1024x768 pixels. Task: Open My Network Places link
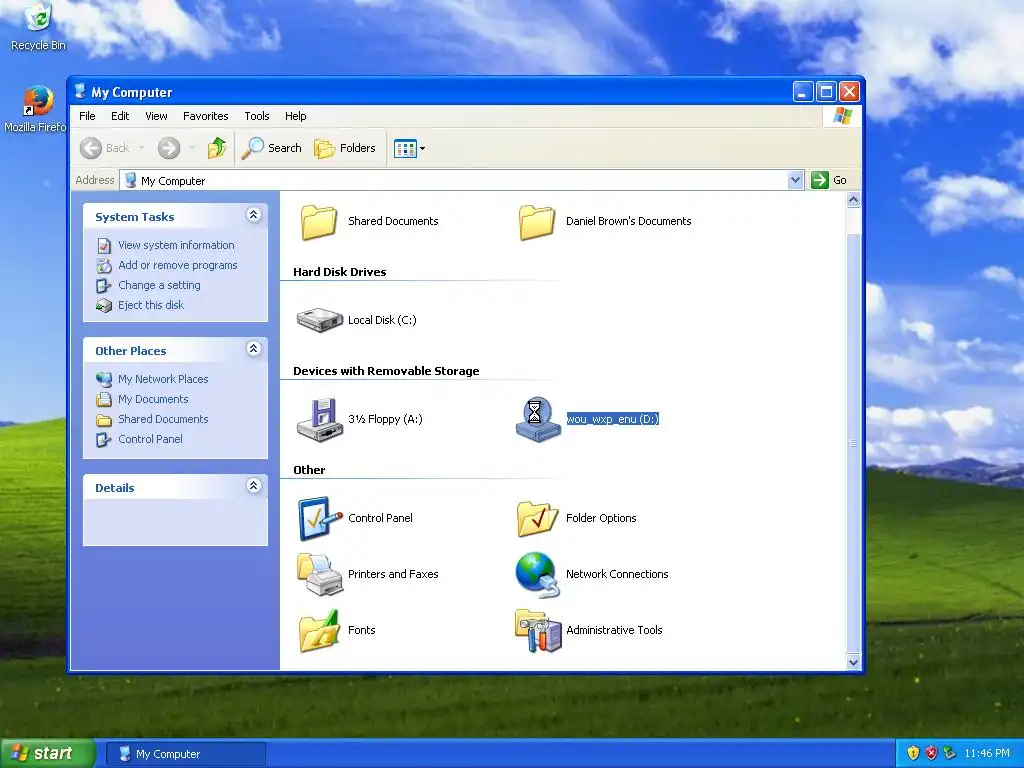[x=163, y=379]
